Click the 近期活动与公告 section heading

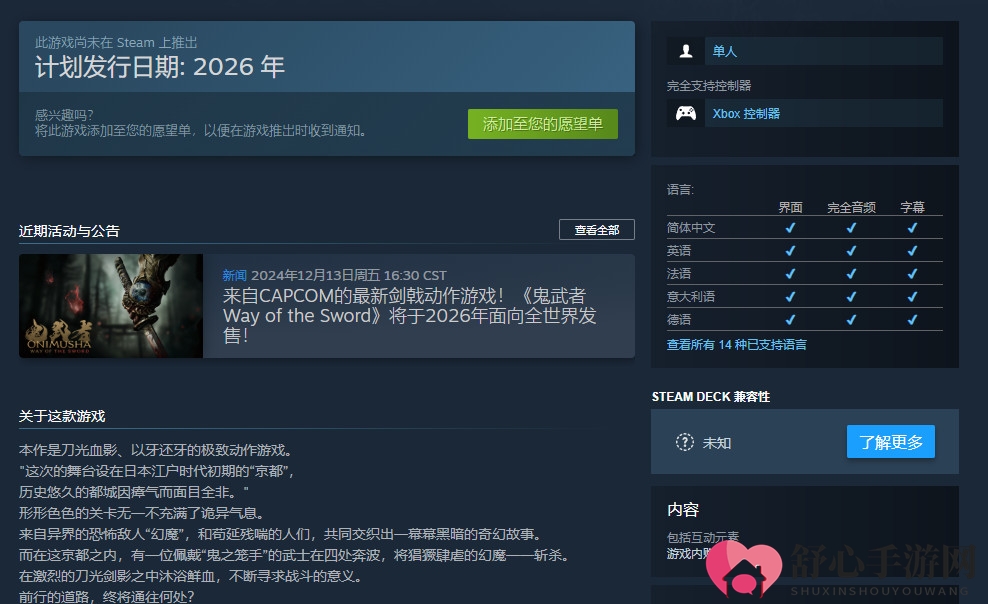tap(69, 231)
